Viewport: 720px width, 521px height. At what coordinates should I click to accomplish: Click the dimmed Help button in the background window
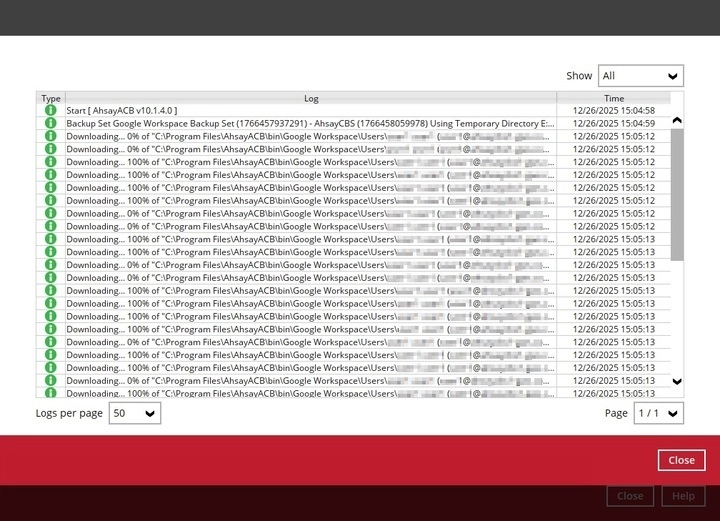point(683,496)
